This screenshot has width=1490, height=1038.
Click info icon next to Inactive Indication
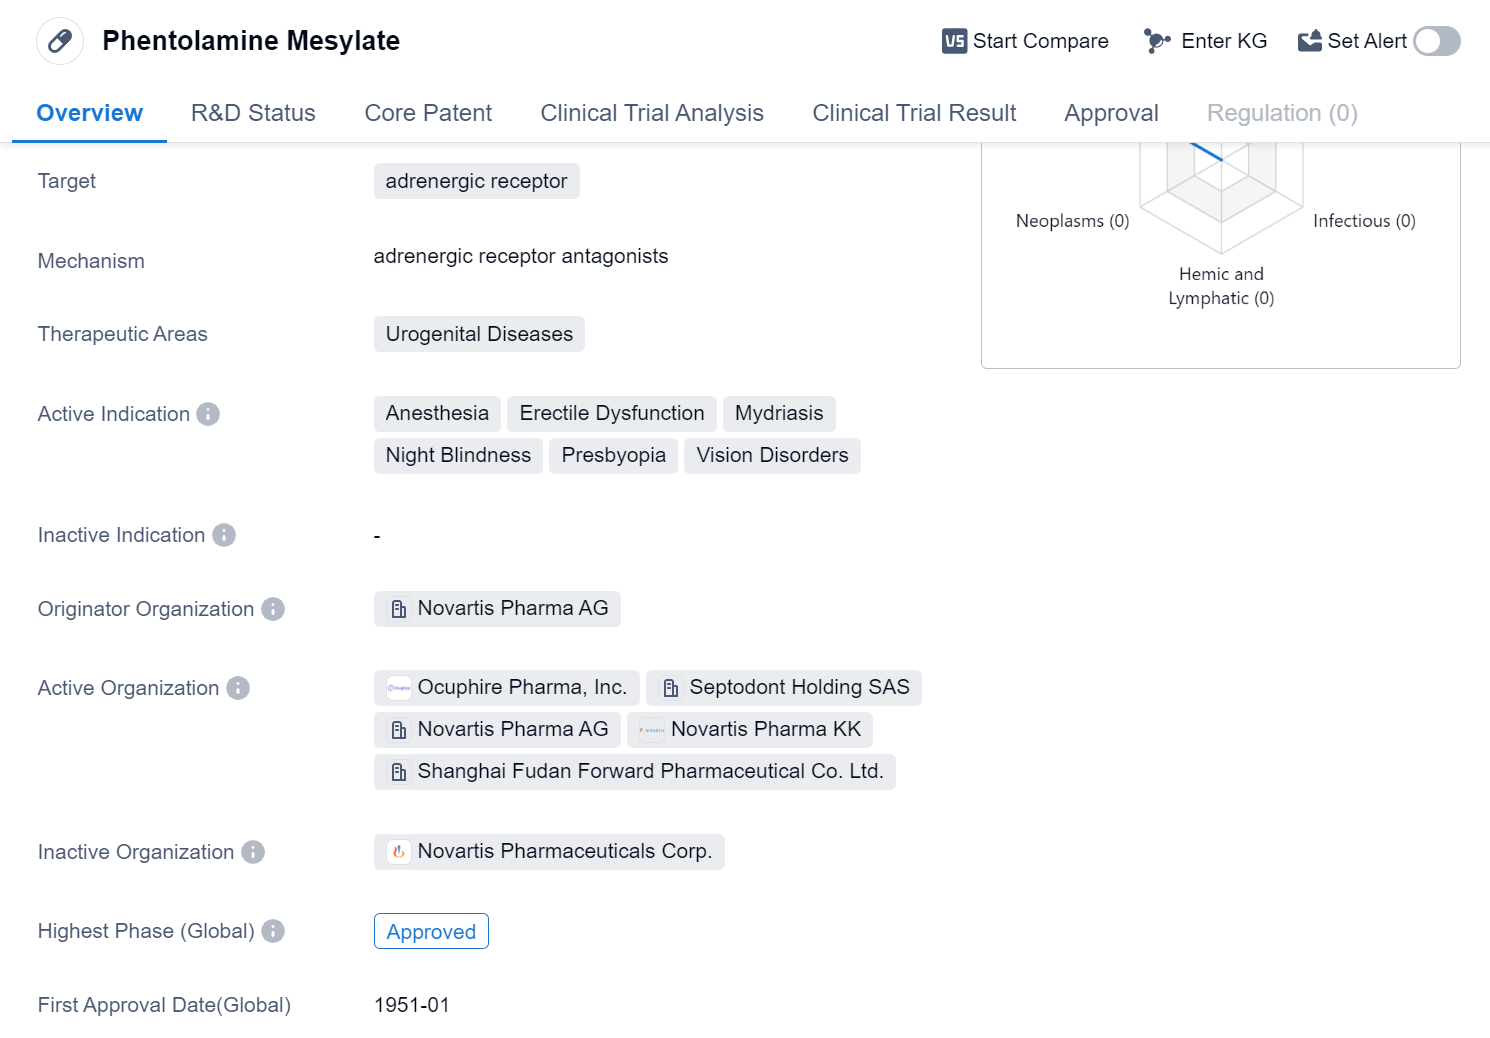click(224, 535)
